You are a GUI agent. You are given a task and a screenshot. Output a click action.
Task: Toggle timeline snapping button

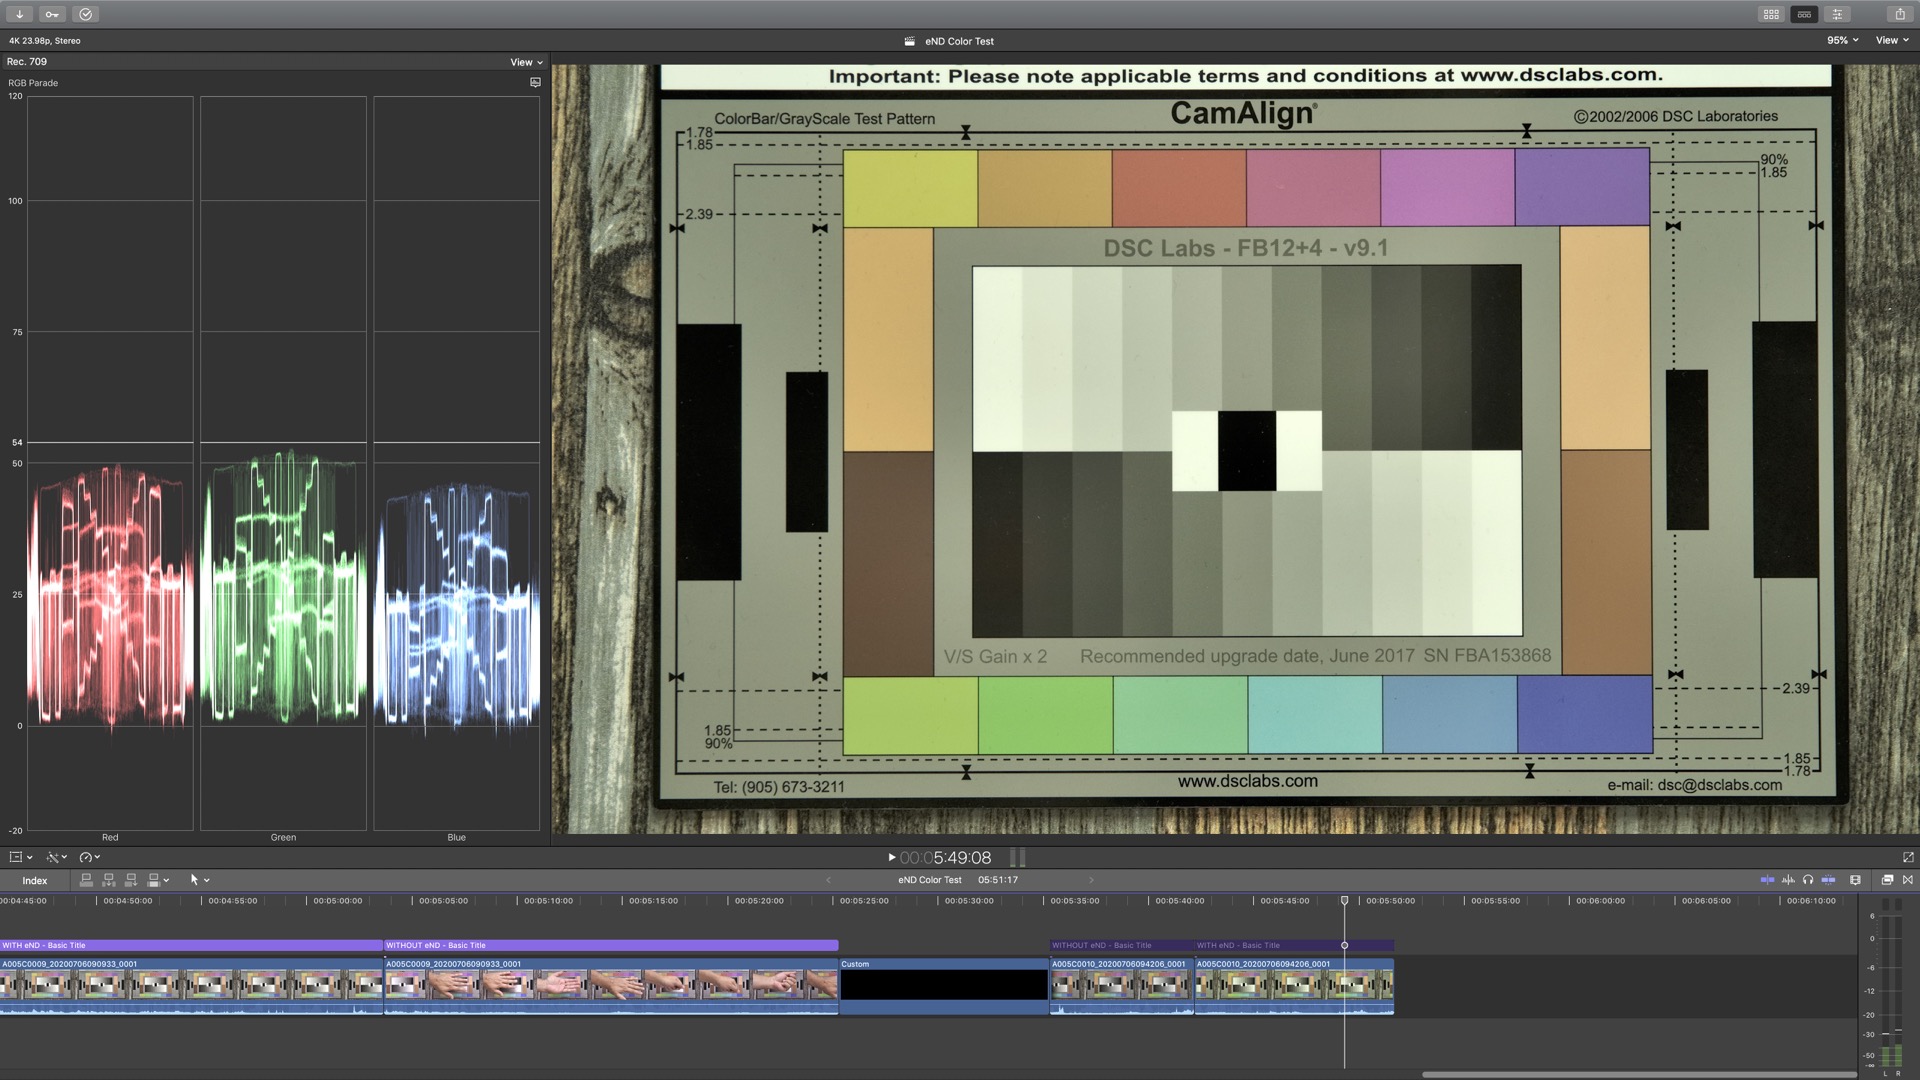tap(1829, 880)
